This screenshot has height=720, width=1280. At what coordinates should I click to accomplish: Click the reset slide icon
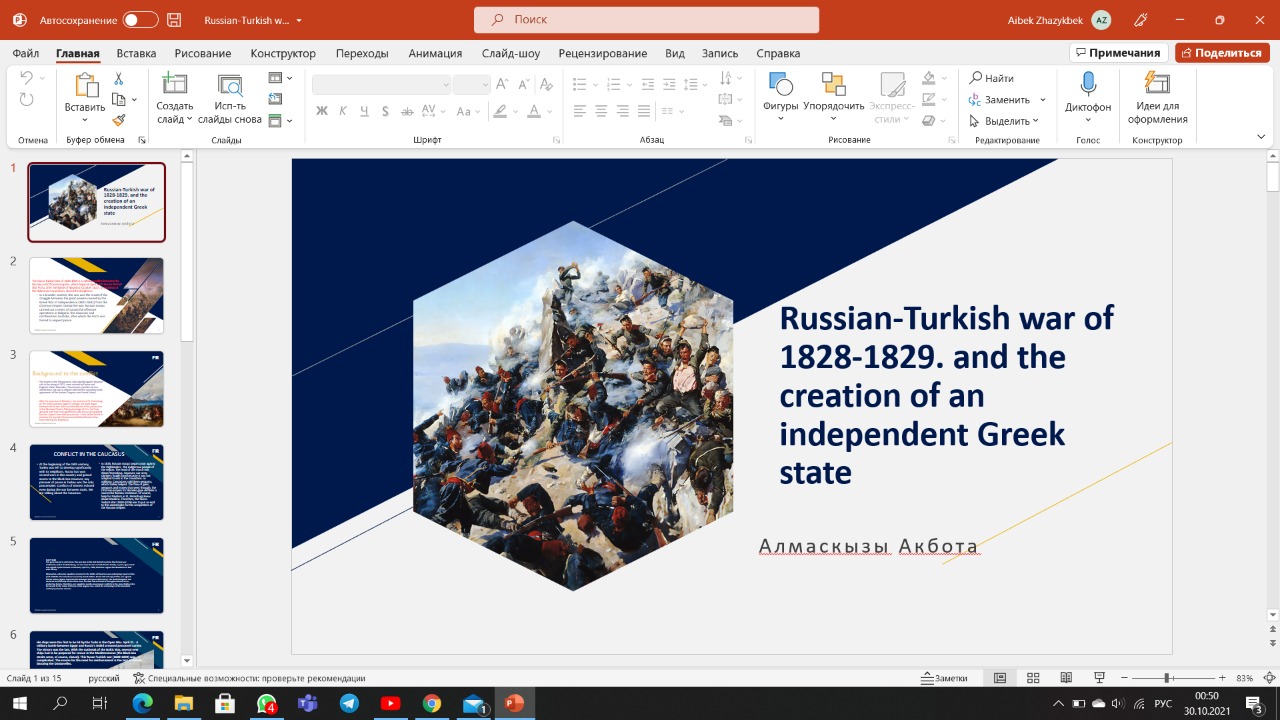pos(276,99)
